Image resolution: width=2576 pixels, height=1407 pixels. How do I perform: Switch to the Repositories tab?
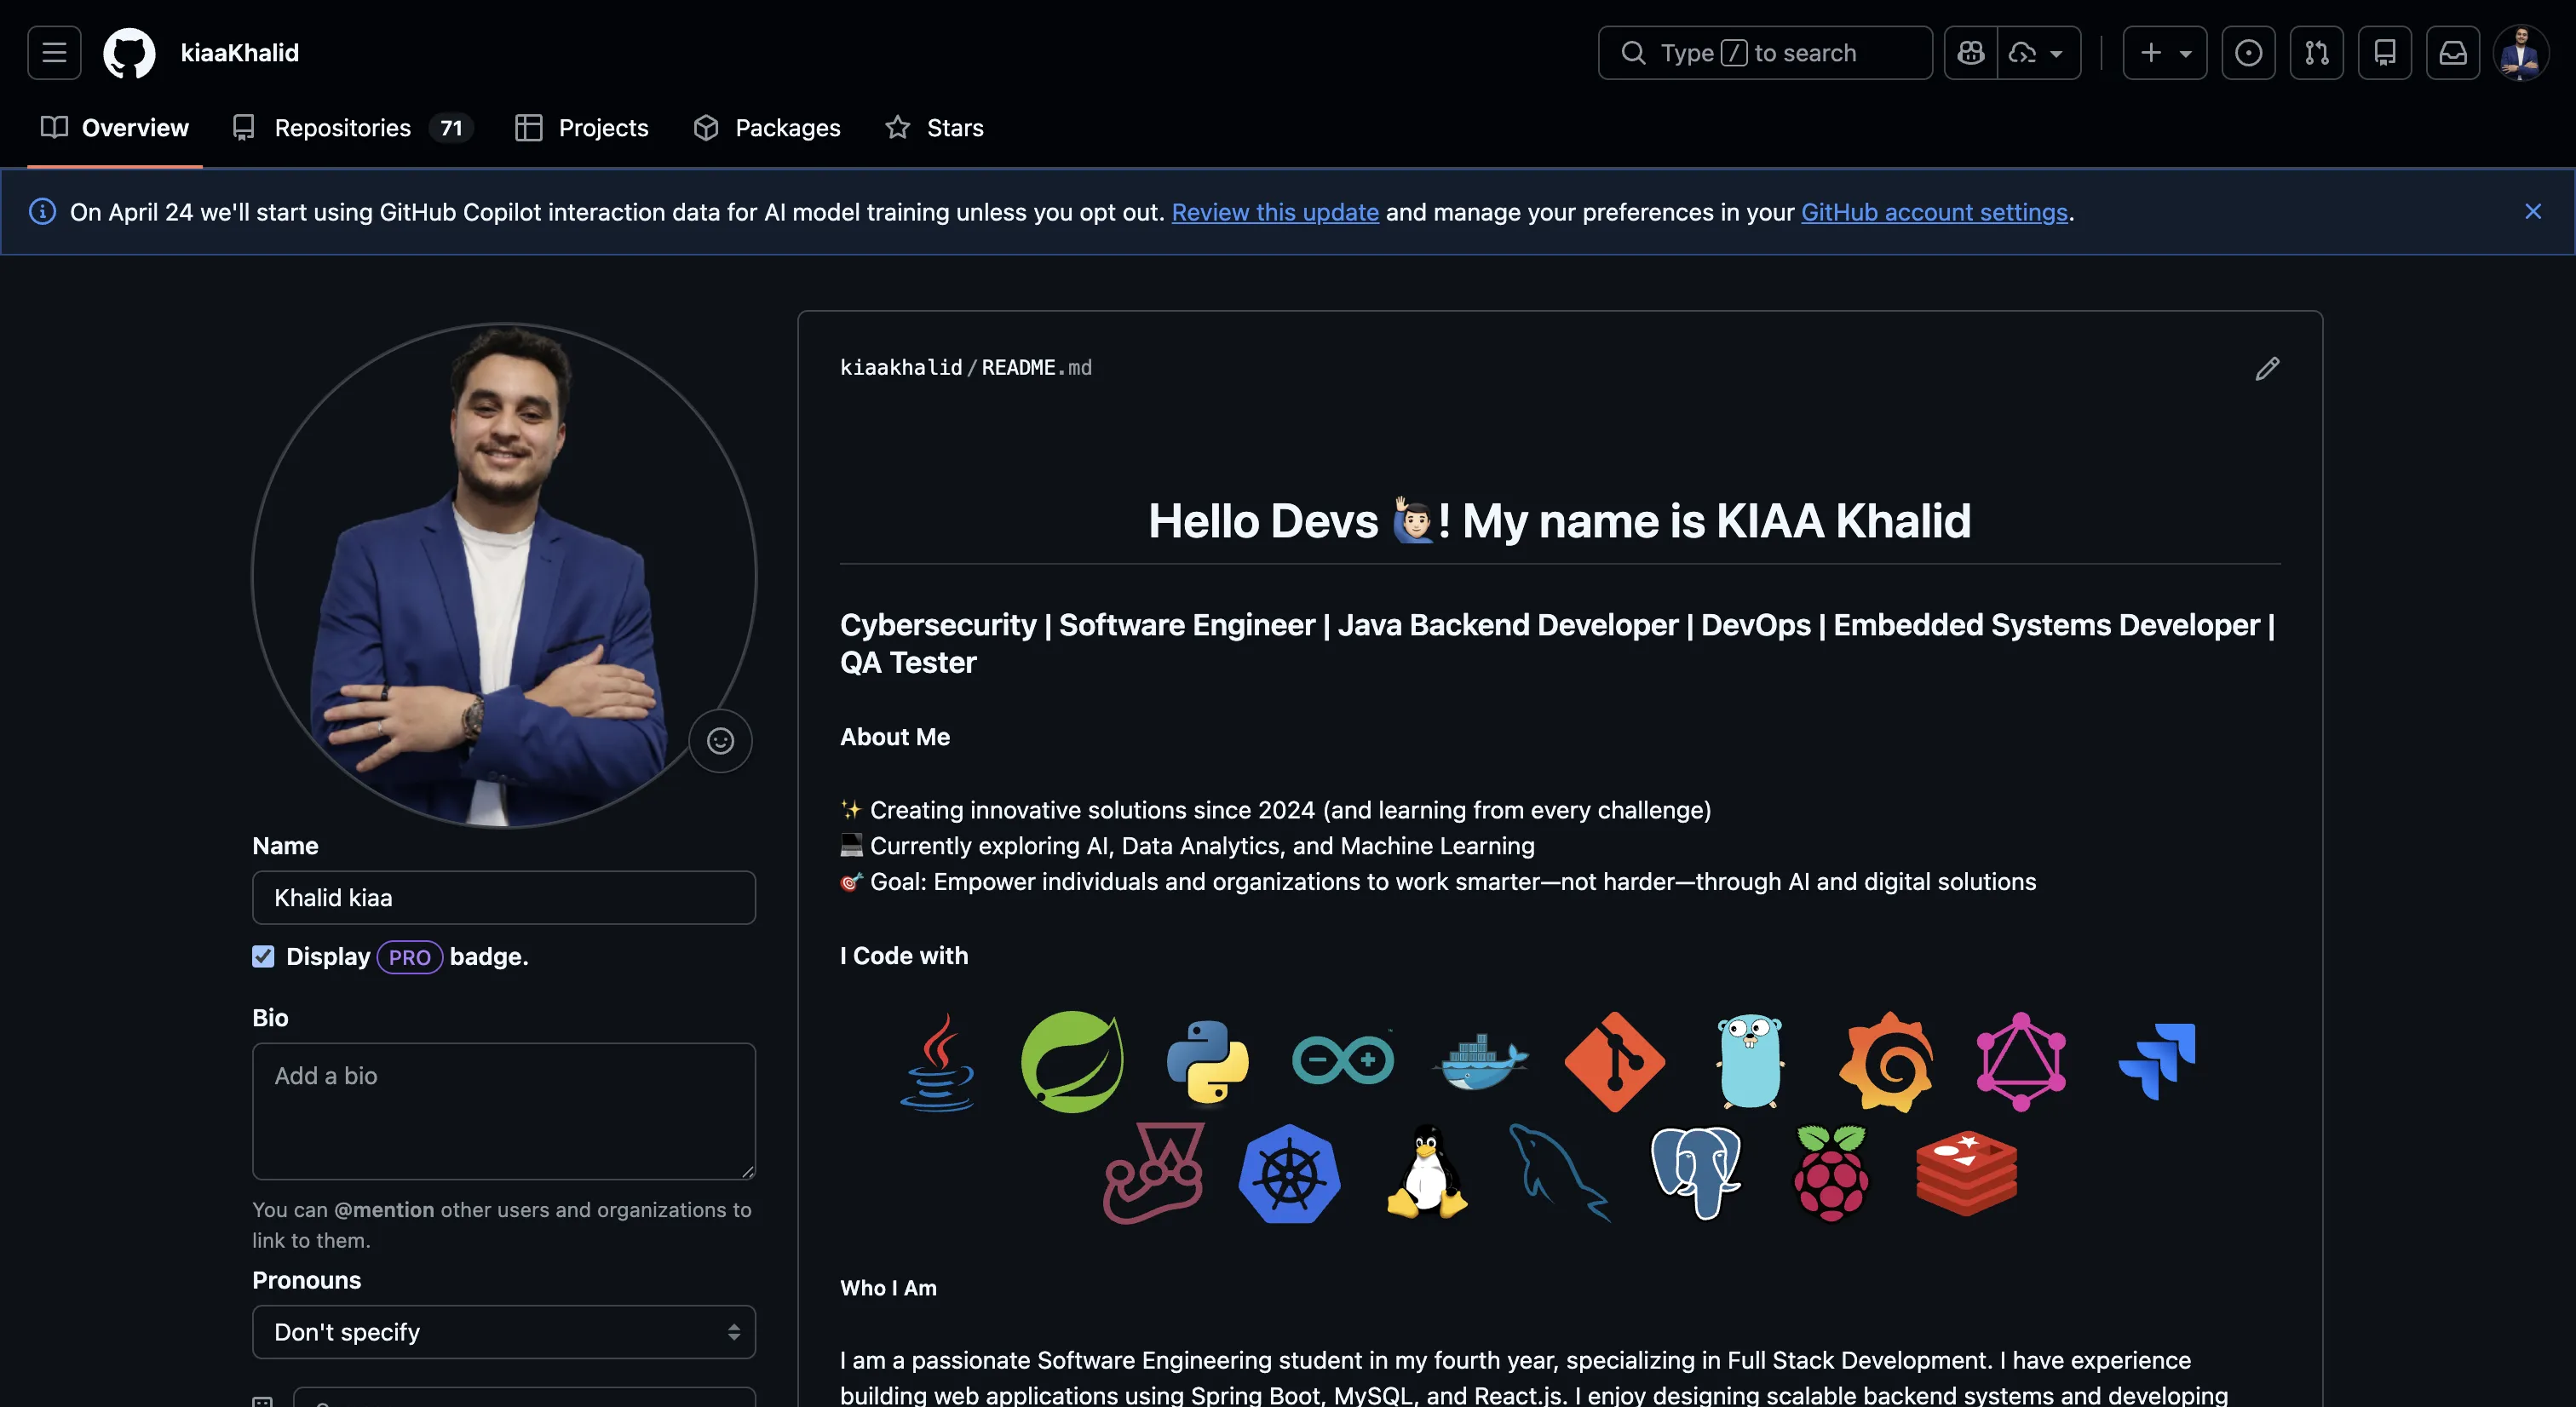(x=343, y=127)
